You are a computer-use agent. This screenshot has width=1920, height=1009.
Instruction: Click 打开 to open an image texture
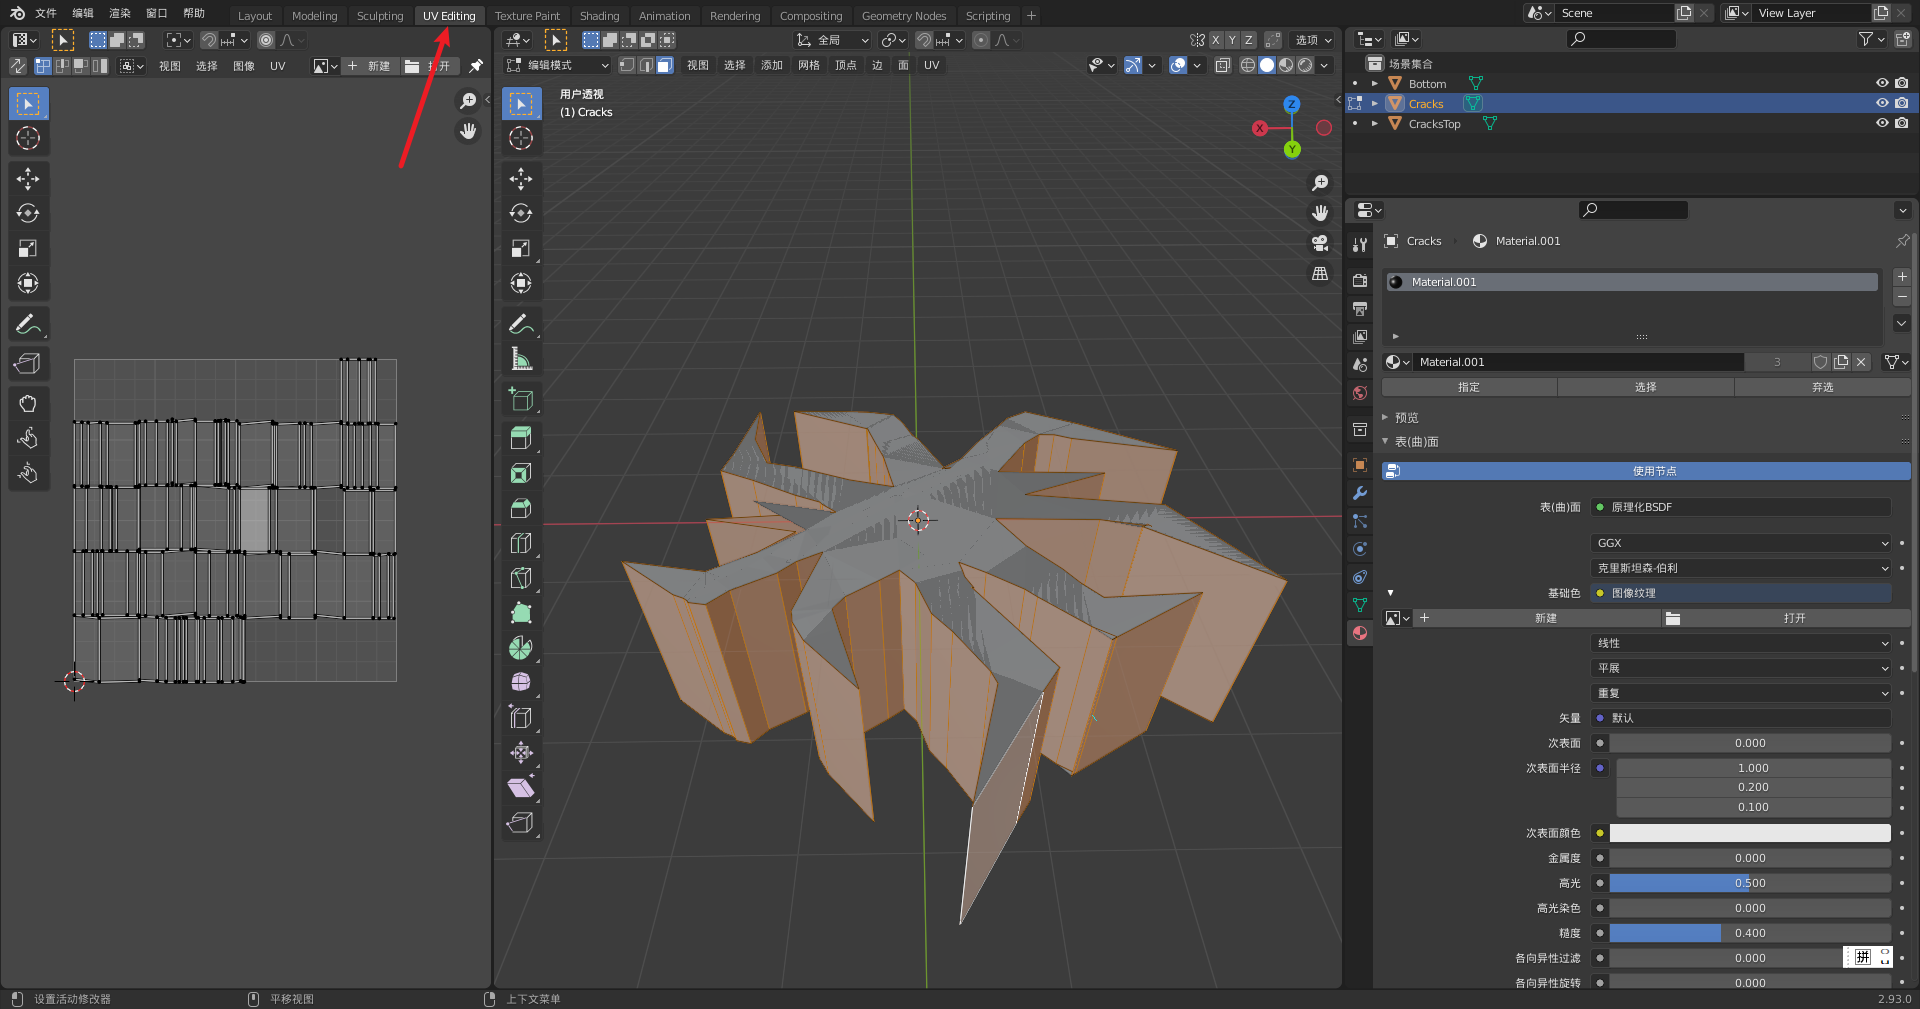coord(1785,618)
